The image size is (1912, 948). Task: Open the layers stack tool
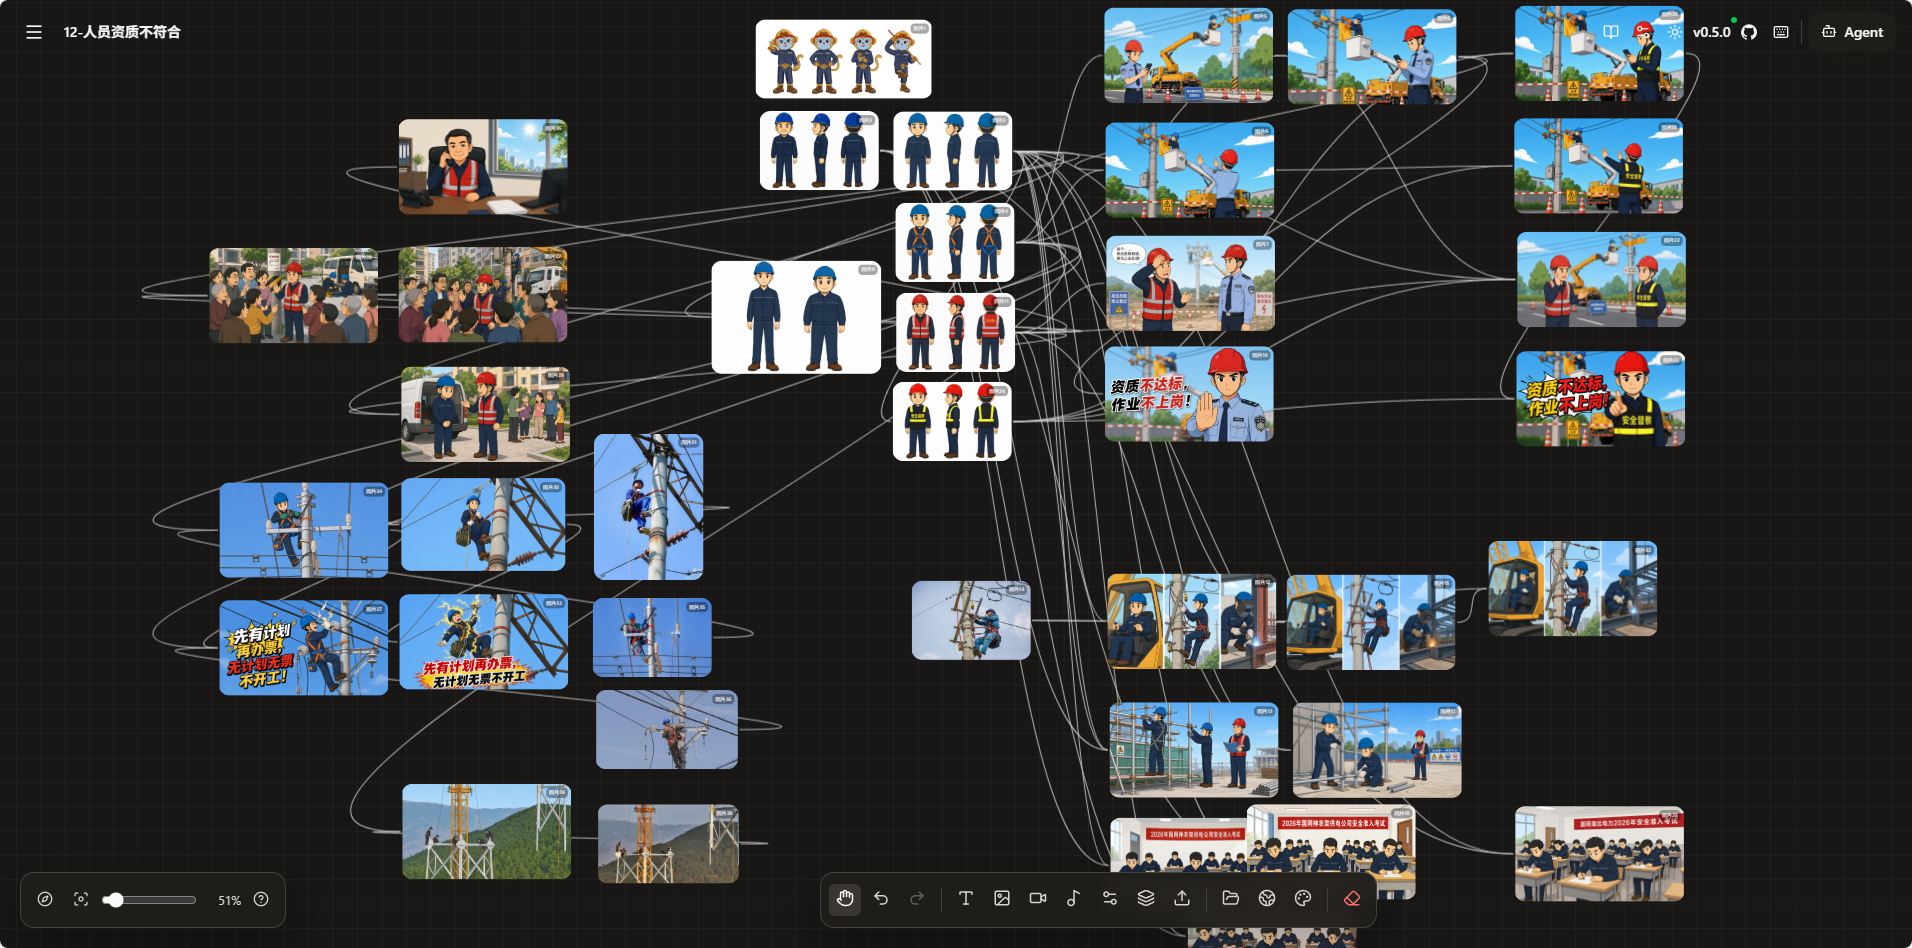tap(1146, 898)
